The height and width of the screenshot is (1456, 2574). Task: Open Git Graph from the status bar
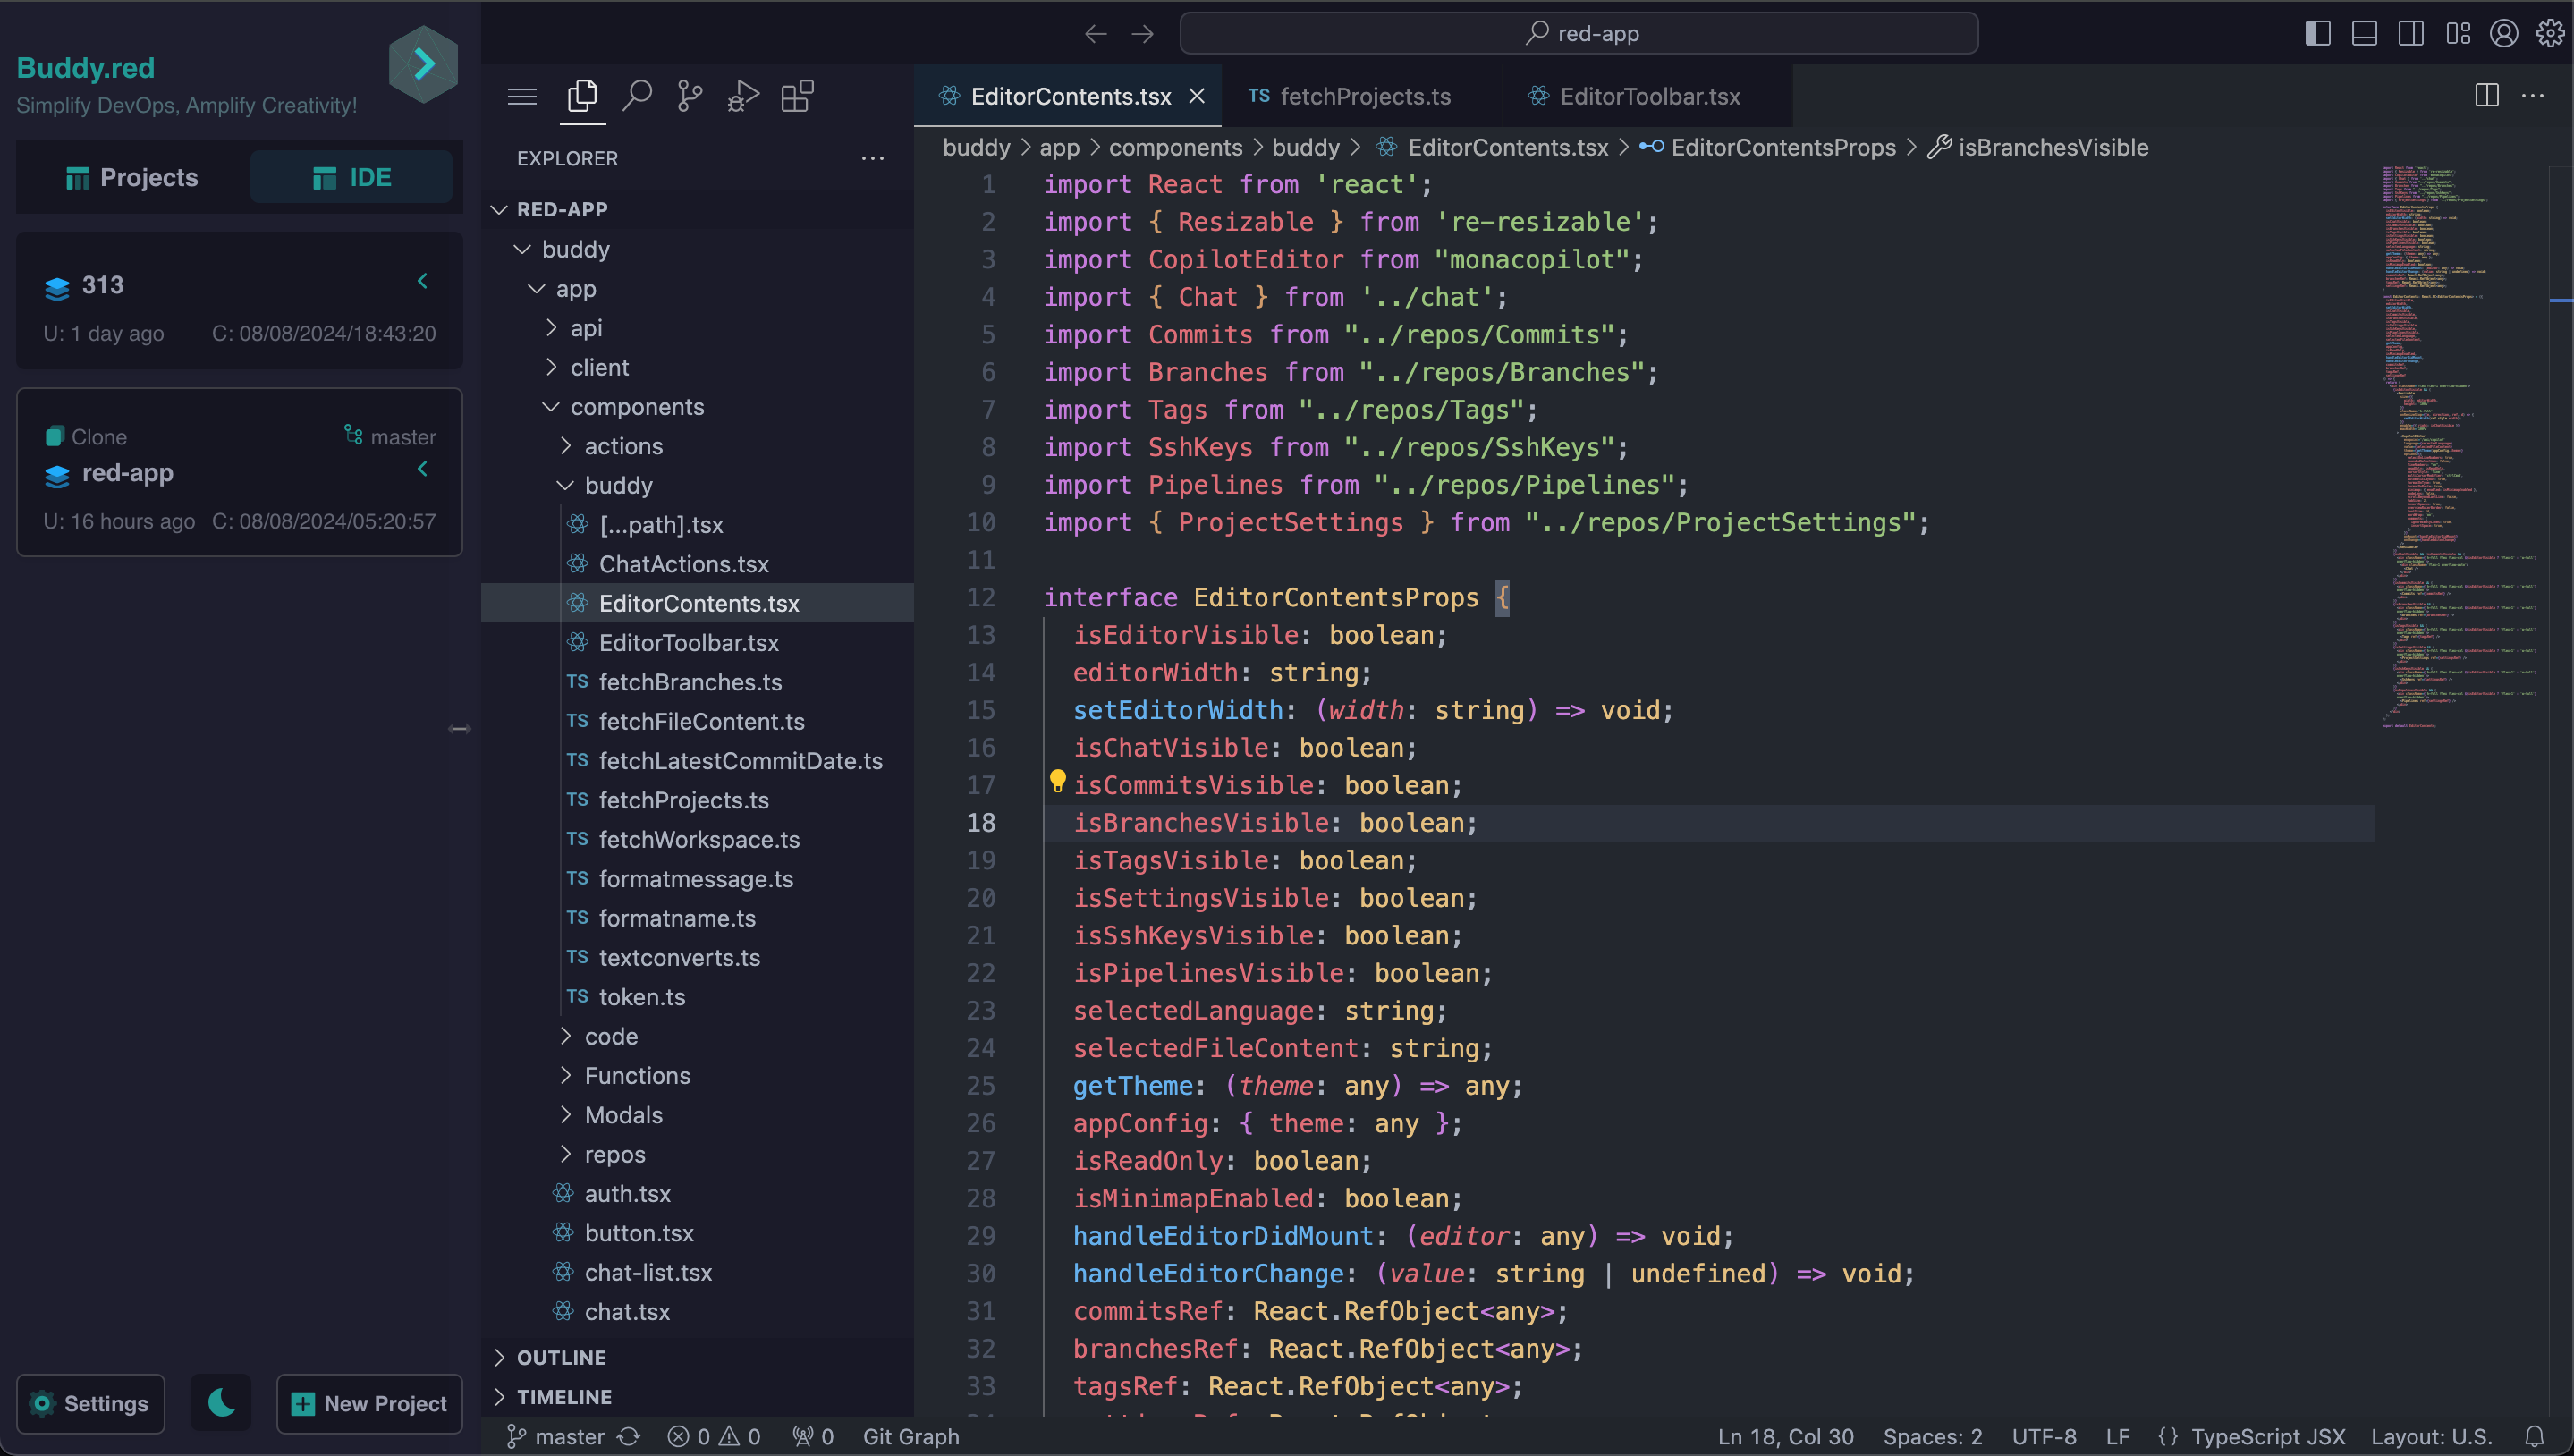click(x=911, y=1436)
